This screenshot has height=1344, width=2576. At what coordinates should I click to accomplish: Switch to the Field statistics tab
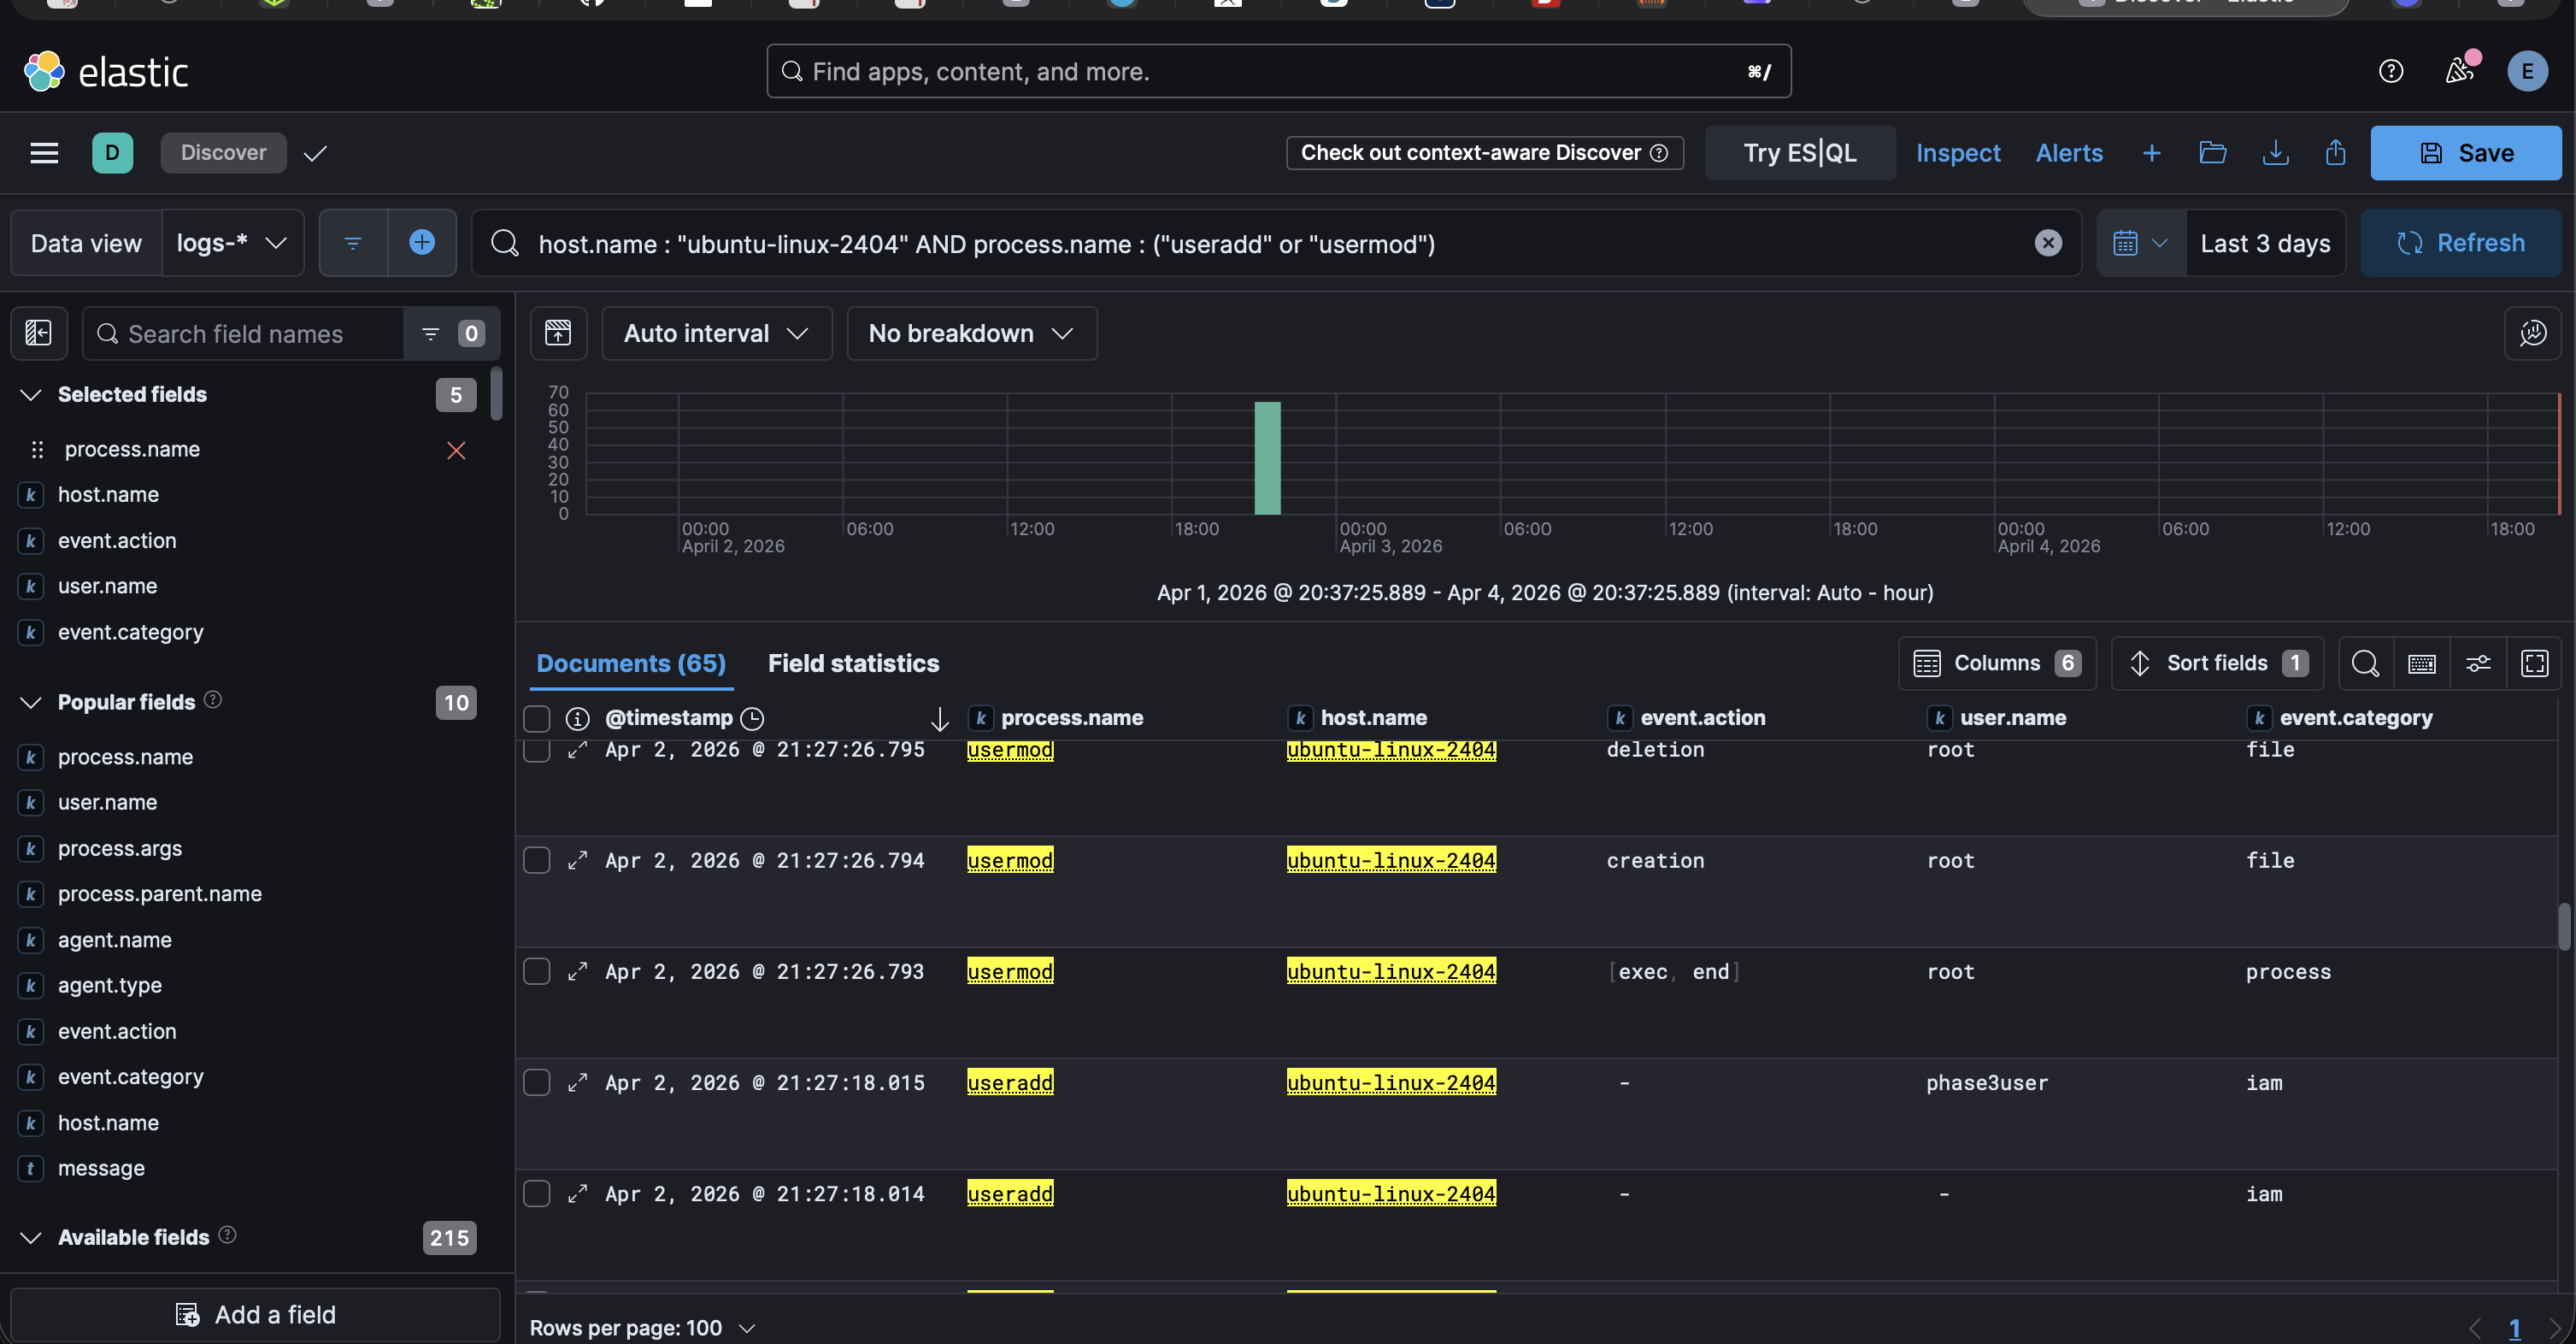point(853,663)
